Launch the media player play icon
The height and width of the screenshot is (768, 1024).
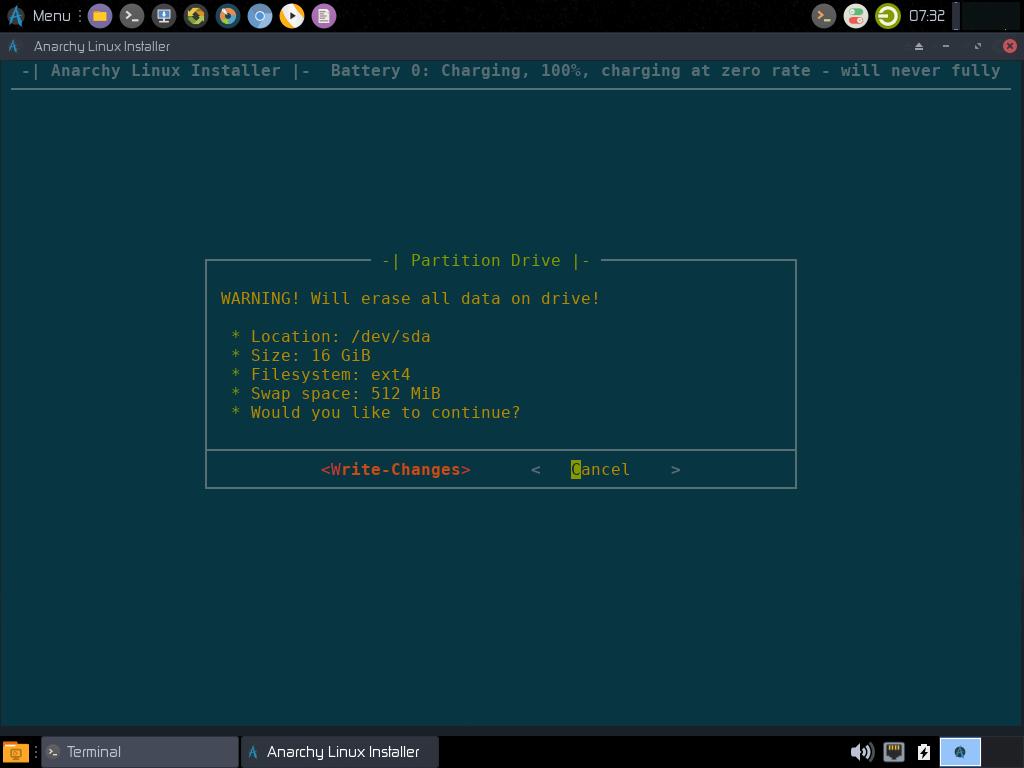pyautogui.click(x=292, y=16)
